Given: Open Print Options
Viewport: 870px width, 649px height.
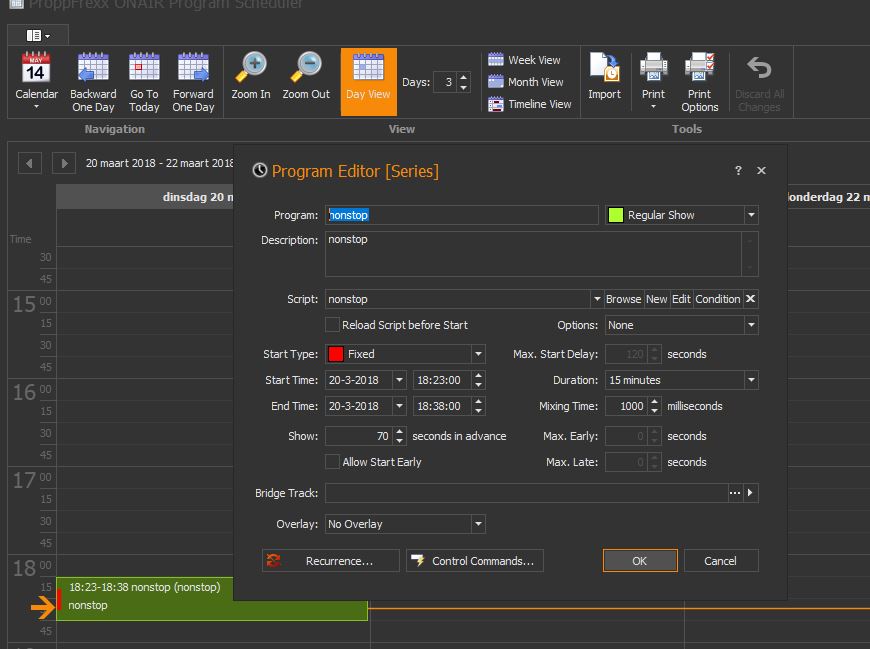Looking at the screenshot, I should (700, 82).
